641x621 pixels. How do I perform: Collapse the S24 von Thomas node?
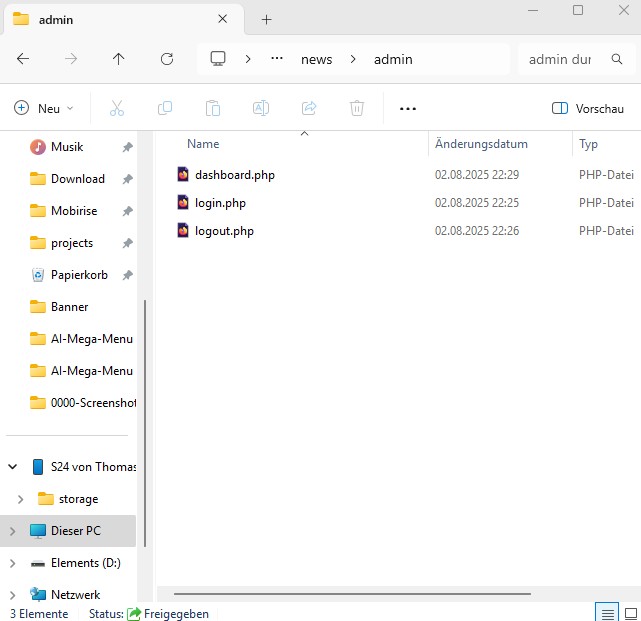(13, 467)
